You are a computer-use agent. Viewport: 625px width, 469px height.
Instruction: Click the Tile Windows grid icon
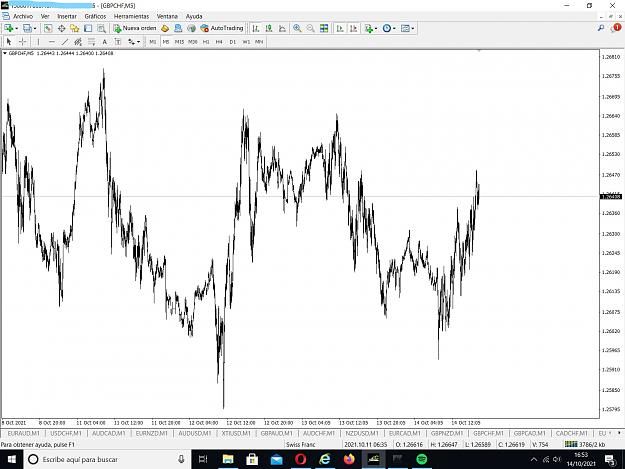pyautogui.click(x=324, y=28)
